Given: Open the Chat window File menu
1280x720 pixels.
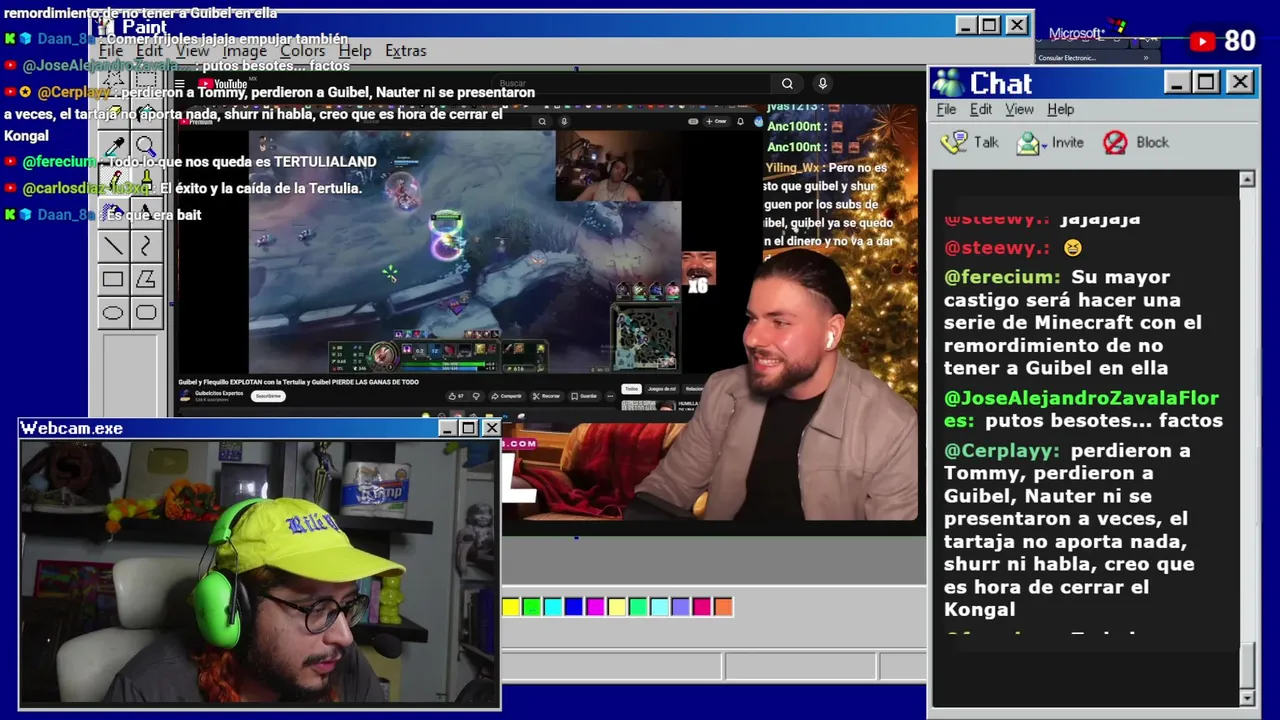Looking at the screenshot, I should (946, 109).
